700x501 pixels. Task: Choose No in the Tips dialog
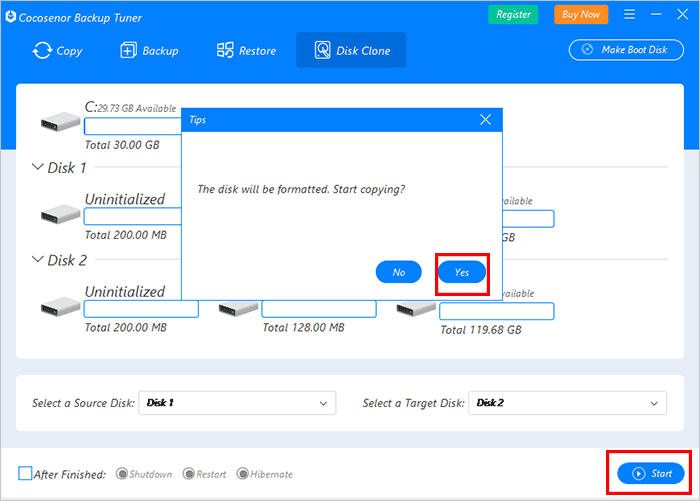tap(399, 272)
